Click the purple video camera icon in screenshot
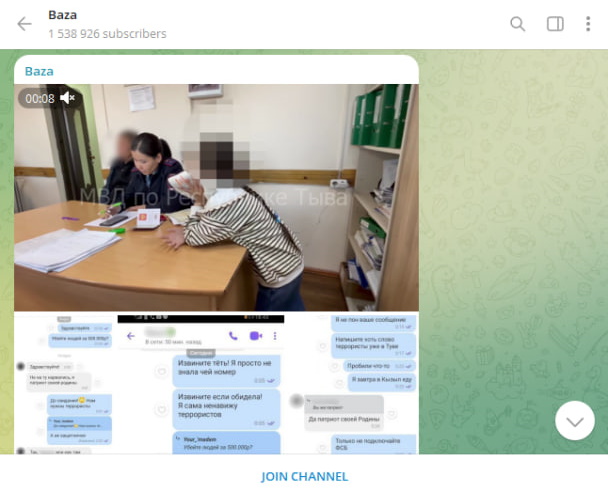The width and height of the screenshot is (608, 495). [255, 337]
